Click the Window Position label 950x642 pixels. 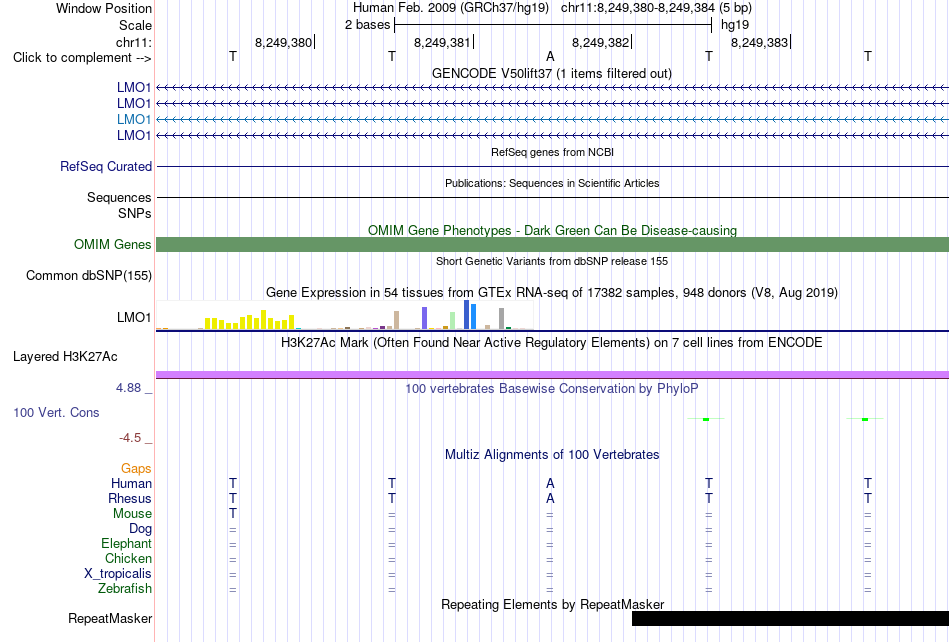pos(104,8)
